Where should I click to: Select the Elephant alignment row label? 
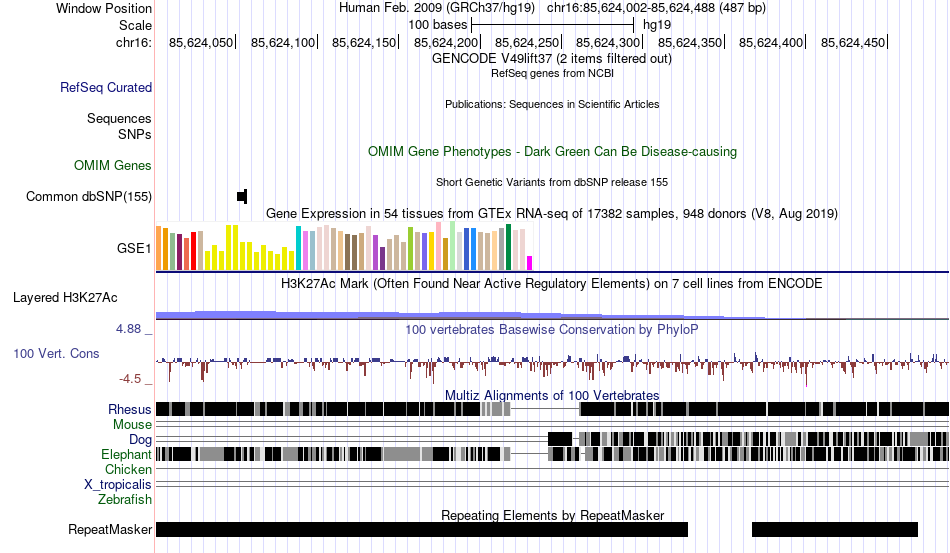pyautogui.click(x=126, y=454)
